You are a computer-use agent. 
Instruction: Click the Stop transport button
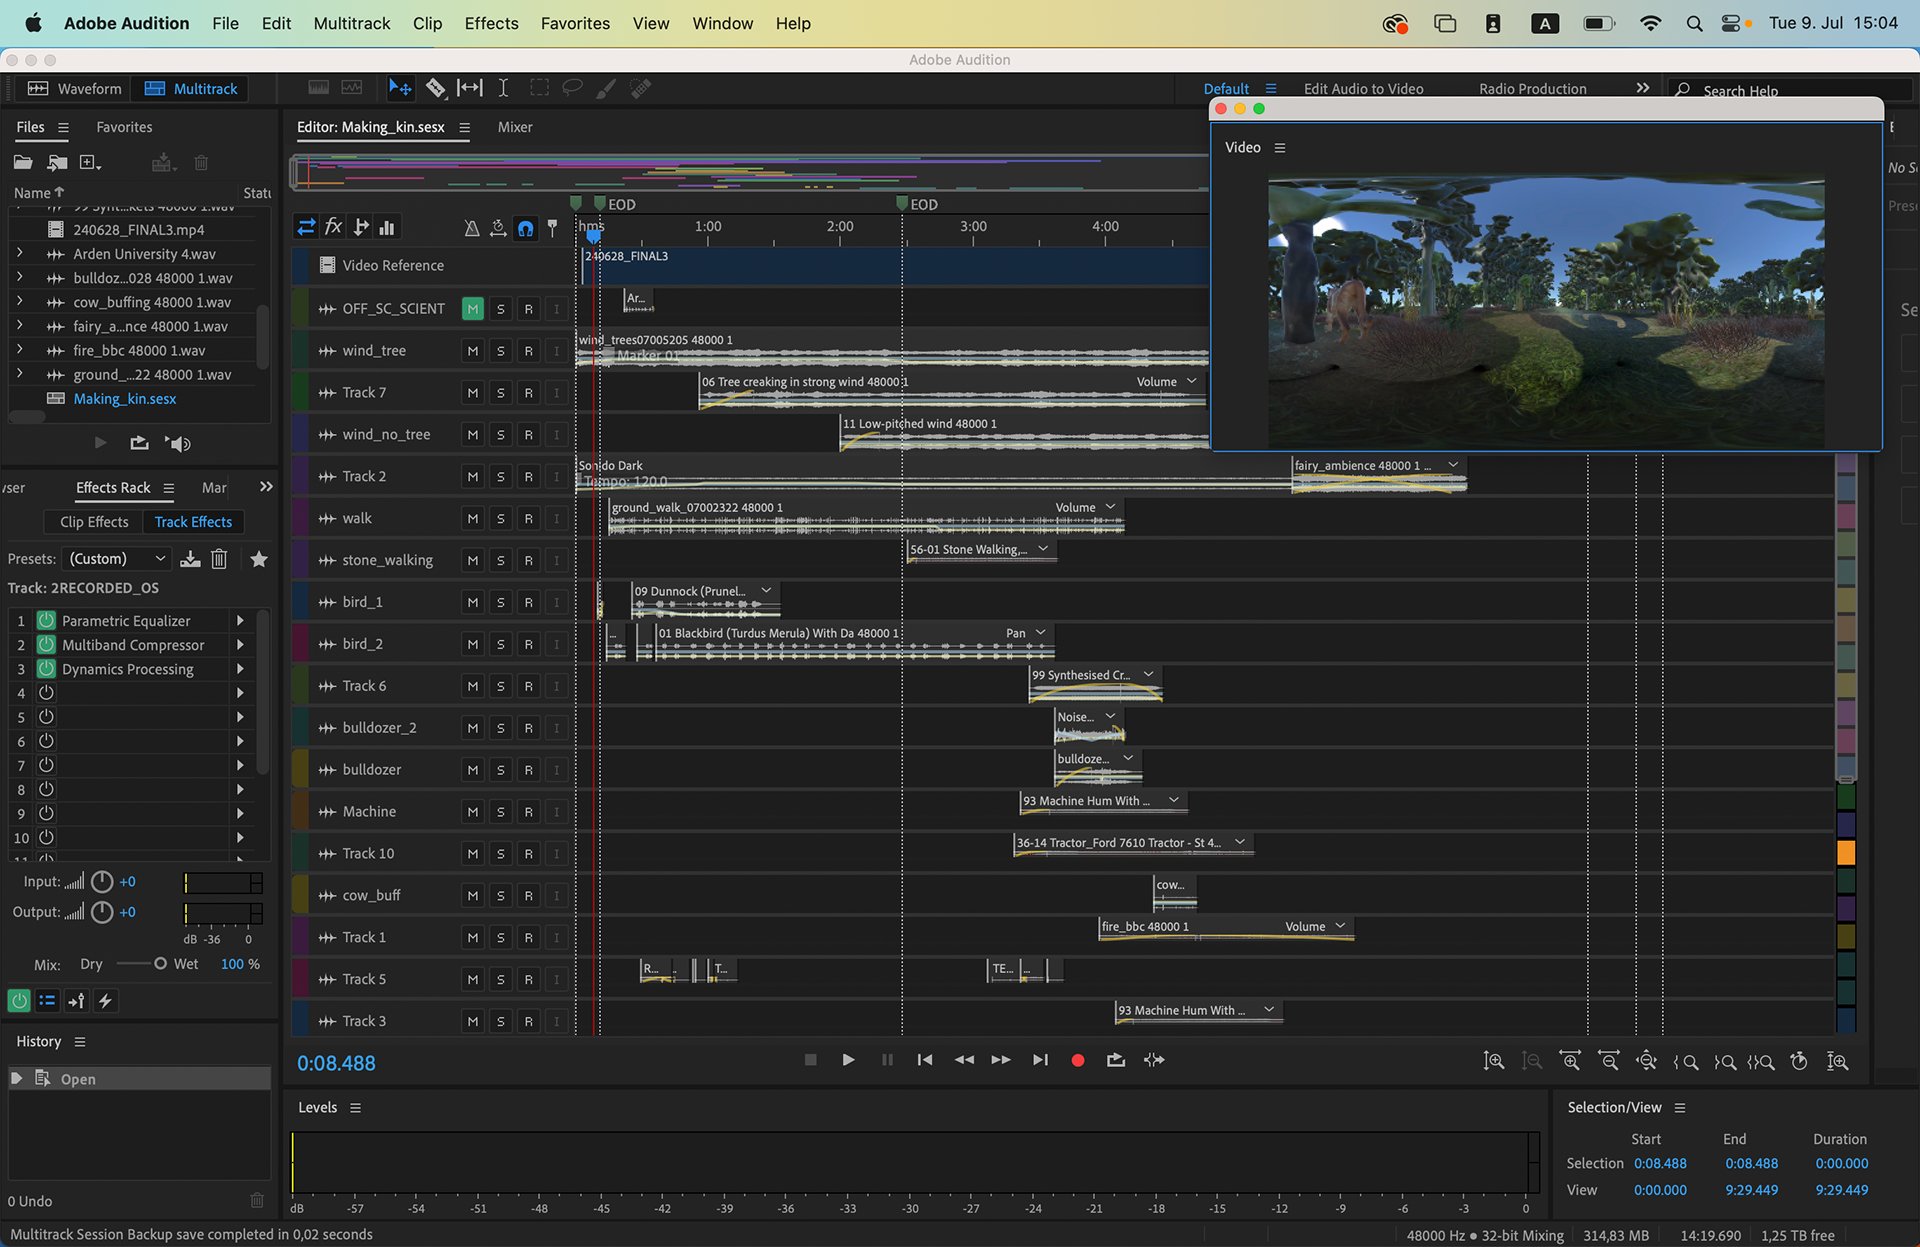click(x=811, y=1060)
